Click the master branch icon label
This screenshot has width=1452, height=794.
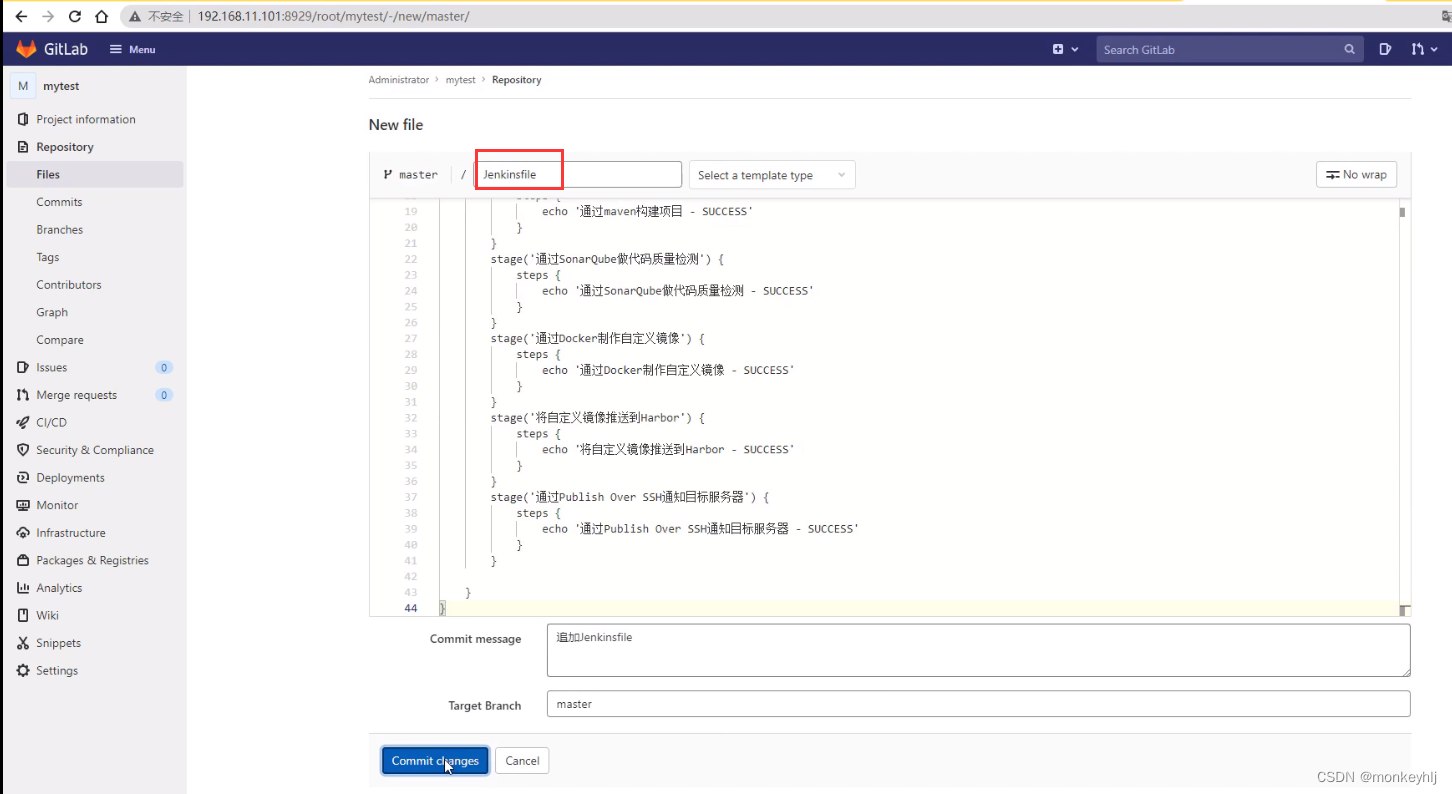point(410,175)
